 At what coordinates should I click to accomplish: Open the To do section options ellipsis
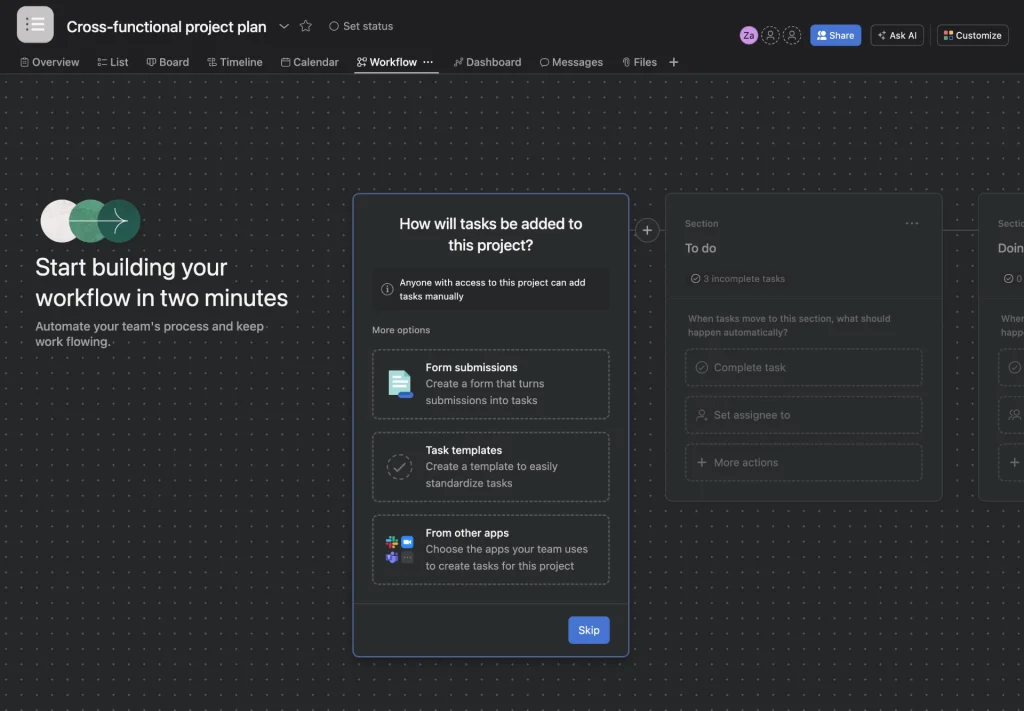tap(911, 224)
